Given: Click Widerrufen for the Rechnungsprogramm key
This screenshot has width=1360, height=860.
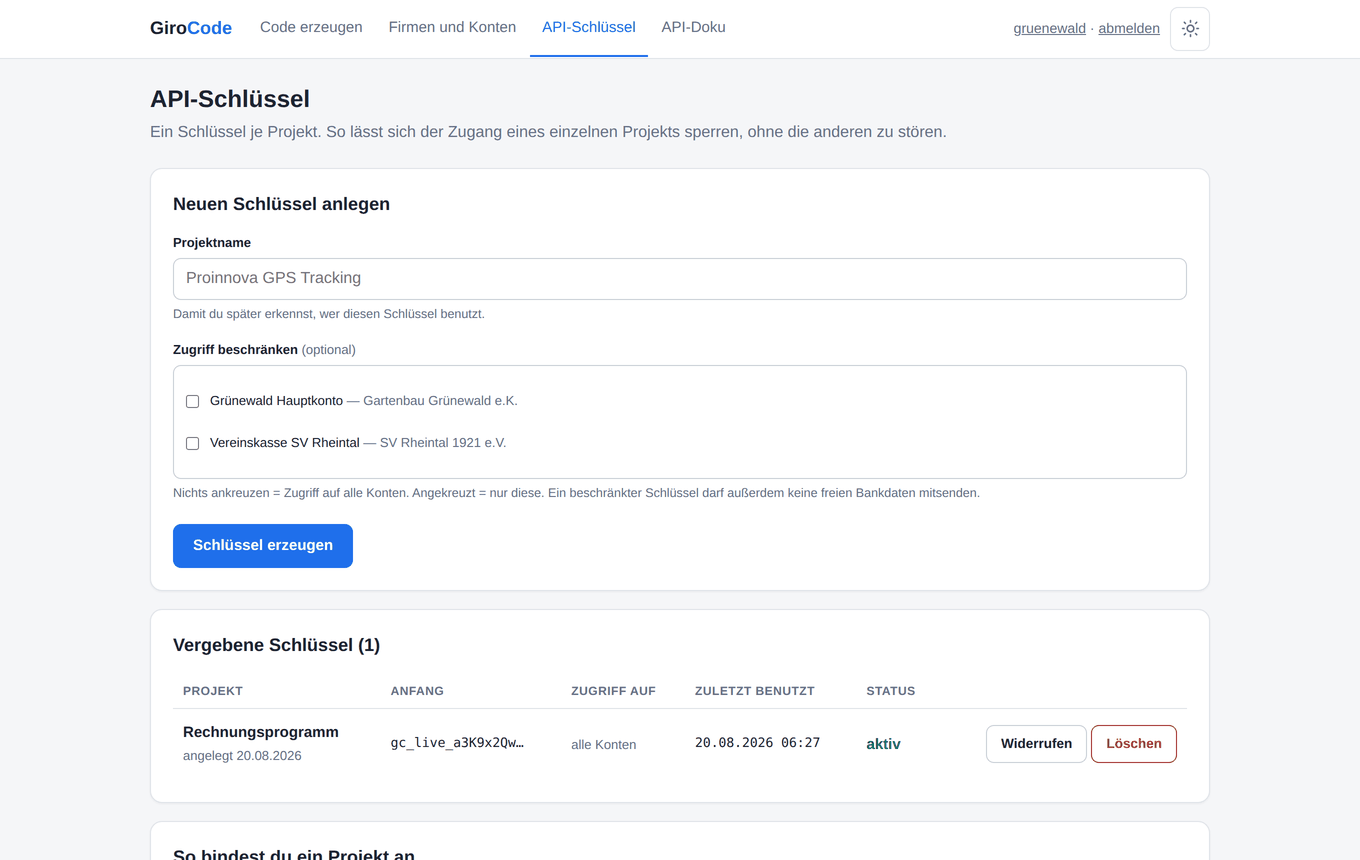Looking at the screenshot, I should point(1036,744).
